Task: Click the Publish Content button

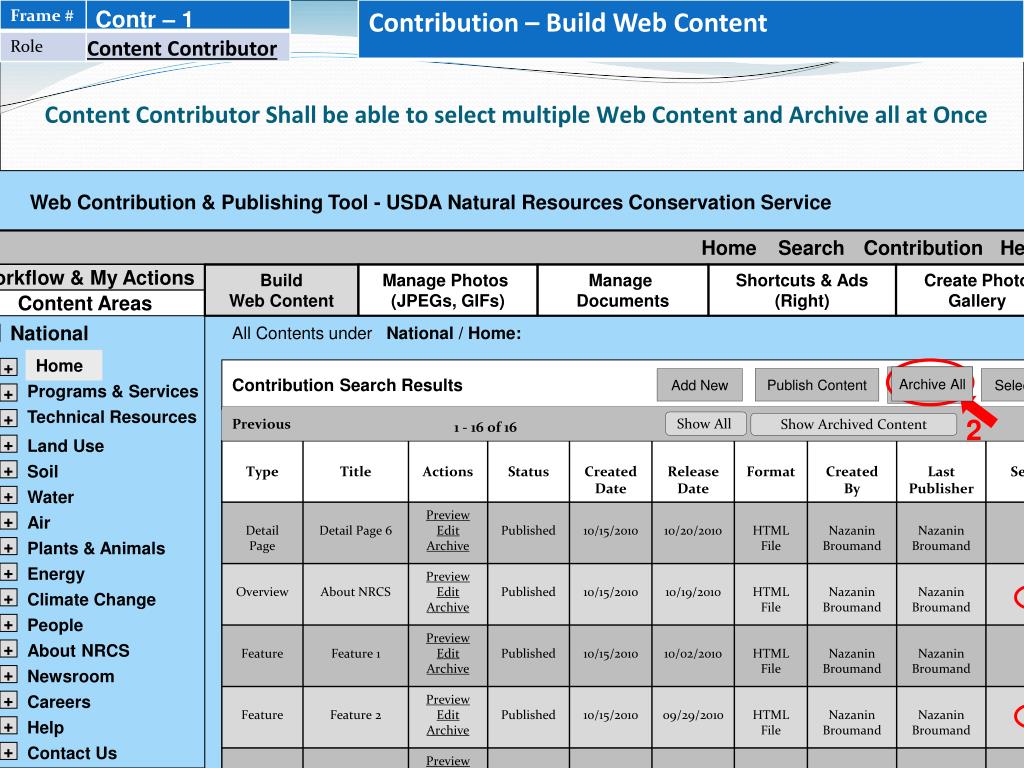Action: click(x=816, y=385)
